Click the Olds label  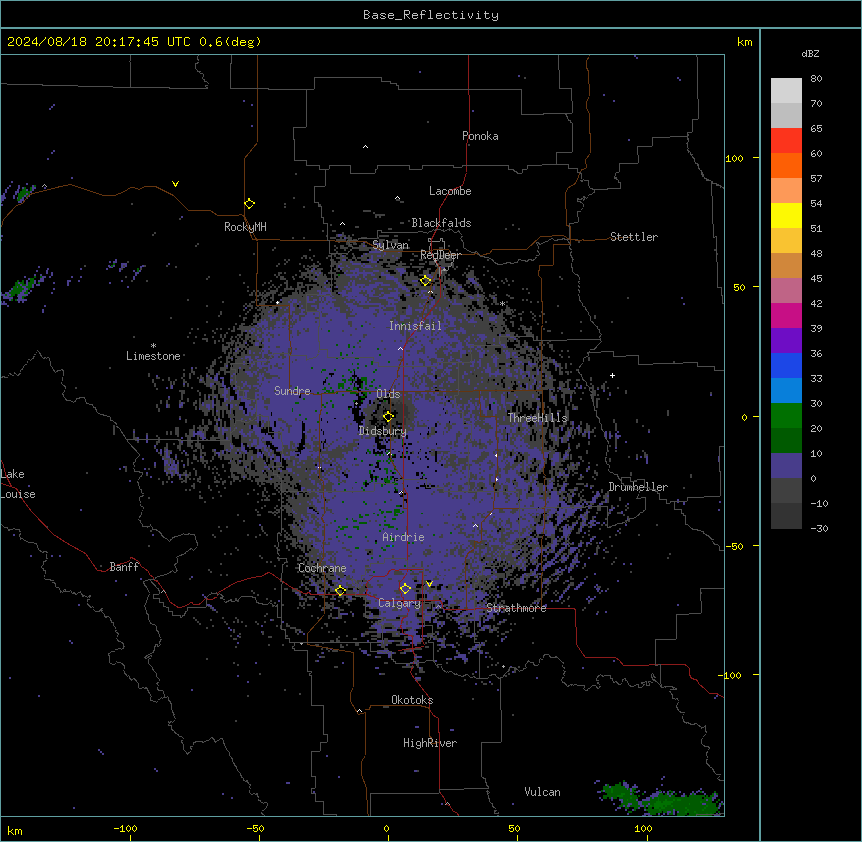click(388, 394)
